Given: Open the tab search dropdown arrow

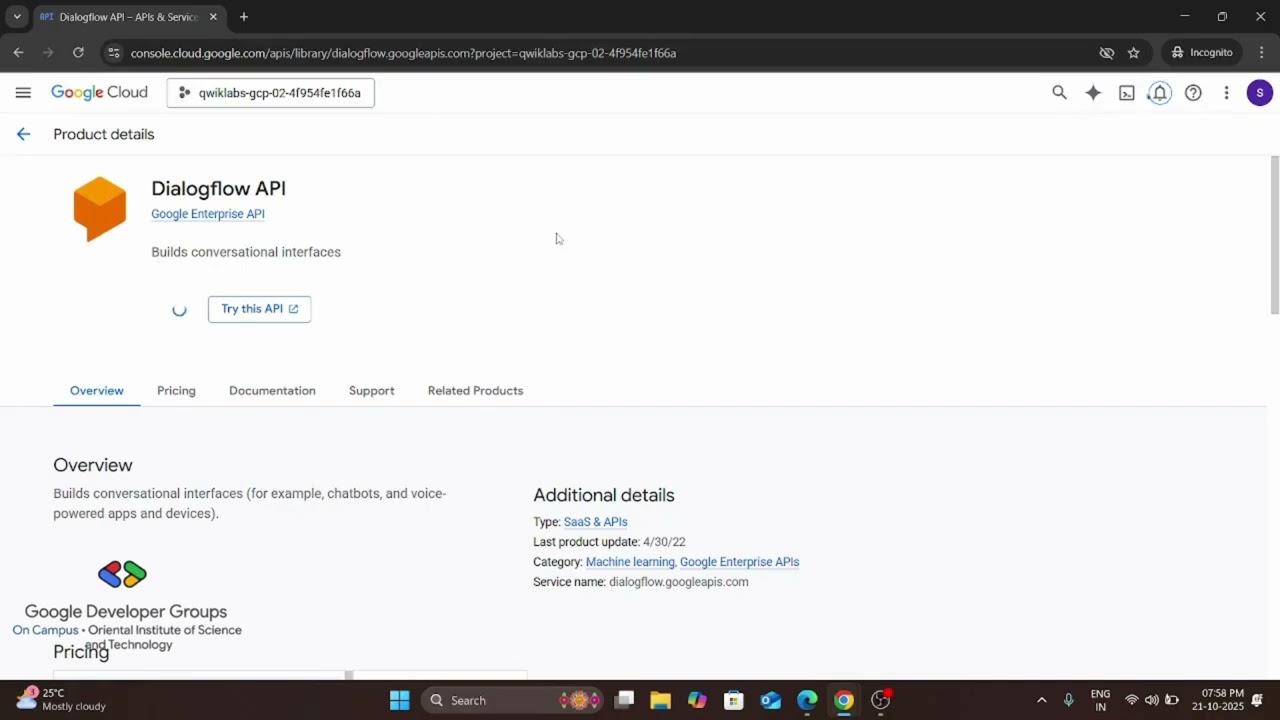Looking at the screenshot, I should click(x=16, y=17).
